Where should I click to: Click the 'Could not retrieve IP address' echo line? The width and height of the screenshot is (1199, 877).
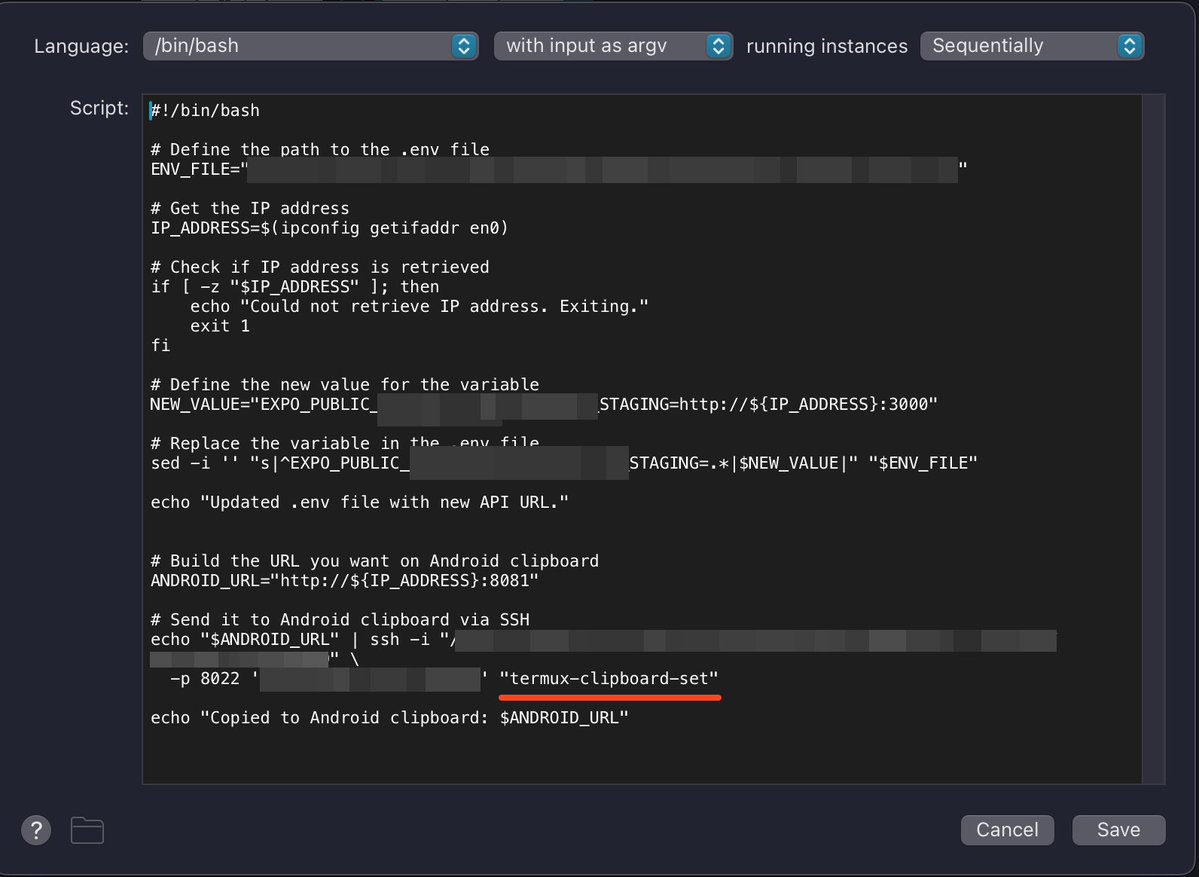419,307
